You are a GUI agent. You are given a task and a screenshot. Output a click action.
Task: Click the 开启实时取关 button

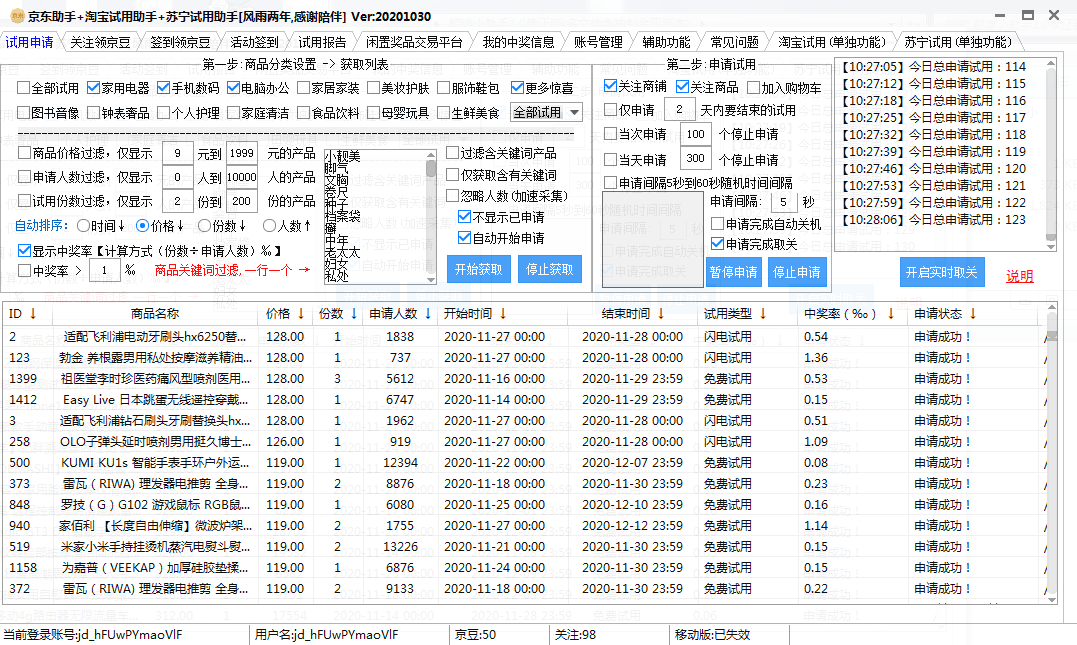pyautogui.click(x=941, y=272)
